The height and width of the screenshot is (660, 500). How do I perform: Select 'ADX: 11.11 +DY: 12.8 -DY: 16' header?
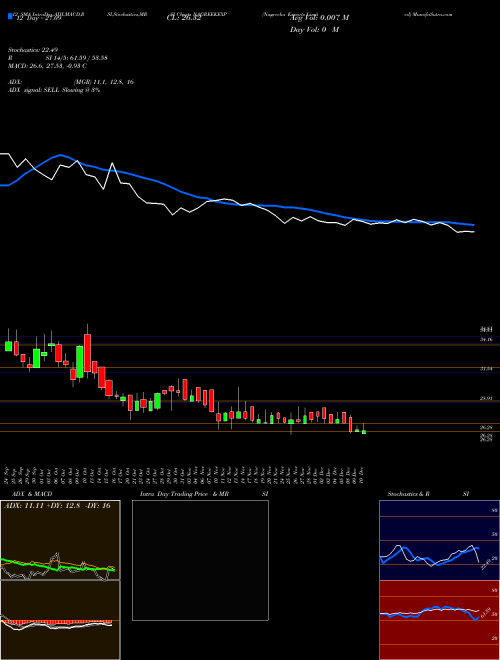(57, 506)
